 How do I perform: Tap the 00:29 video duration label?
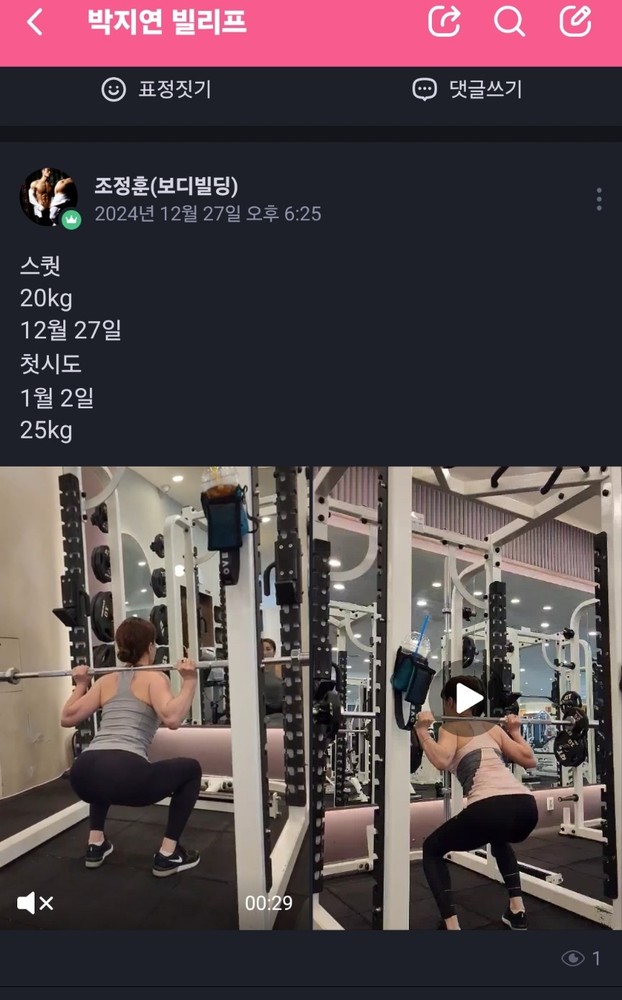[269, 903]
